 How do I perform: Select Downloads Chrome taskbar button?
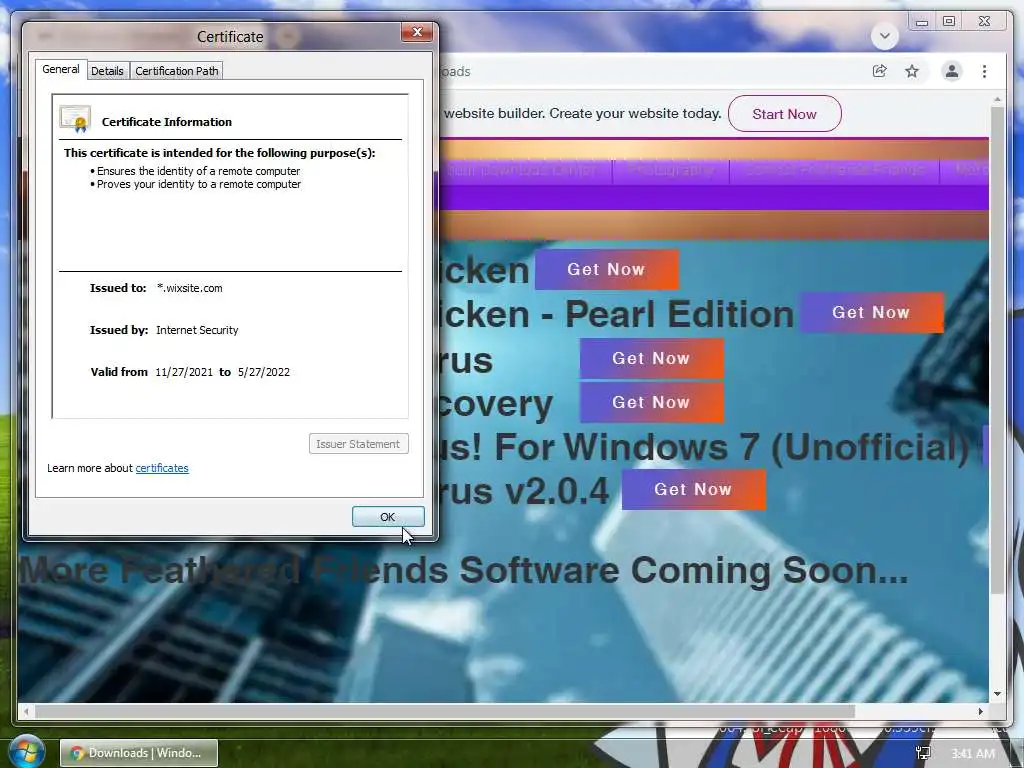139,753
